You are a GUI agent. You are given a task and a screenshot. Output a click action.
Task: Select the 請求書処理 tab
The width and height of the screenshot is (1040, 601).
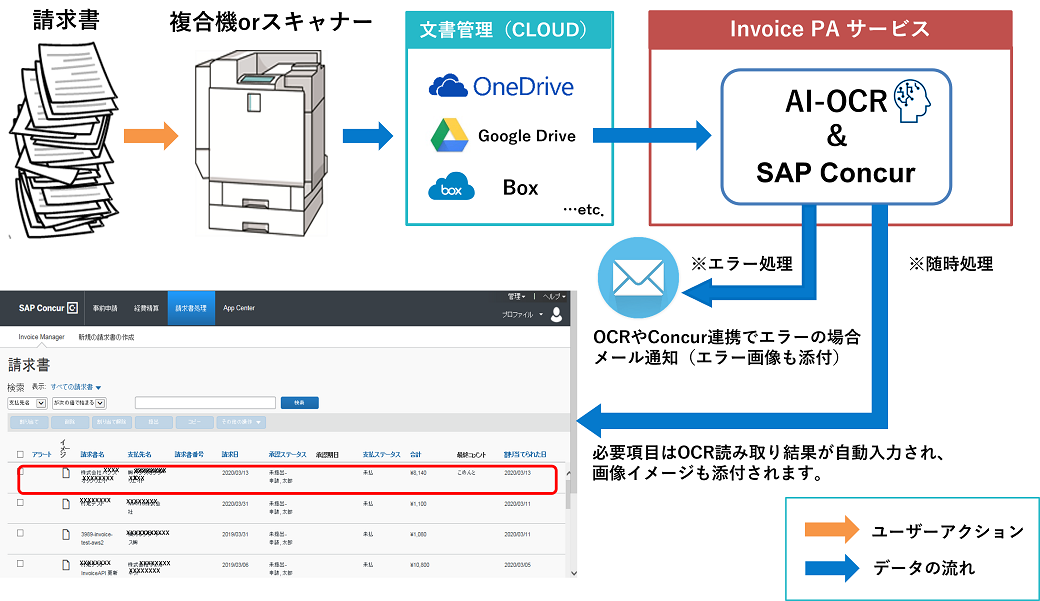(x=191, y=308)
